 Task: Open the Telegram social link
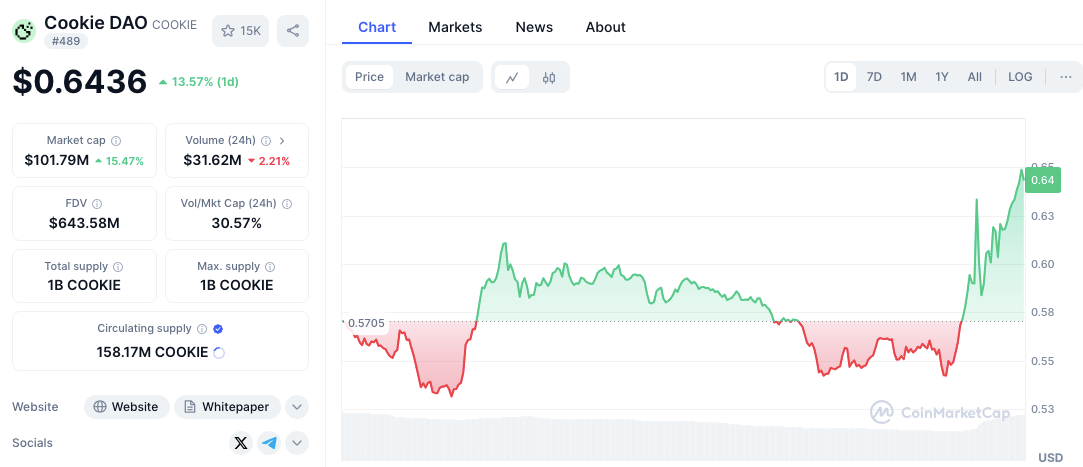pos(269,443)
